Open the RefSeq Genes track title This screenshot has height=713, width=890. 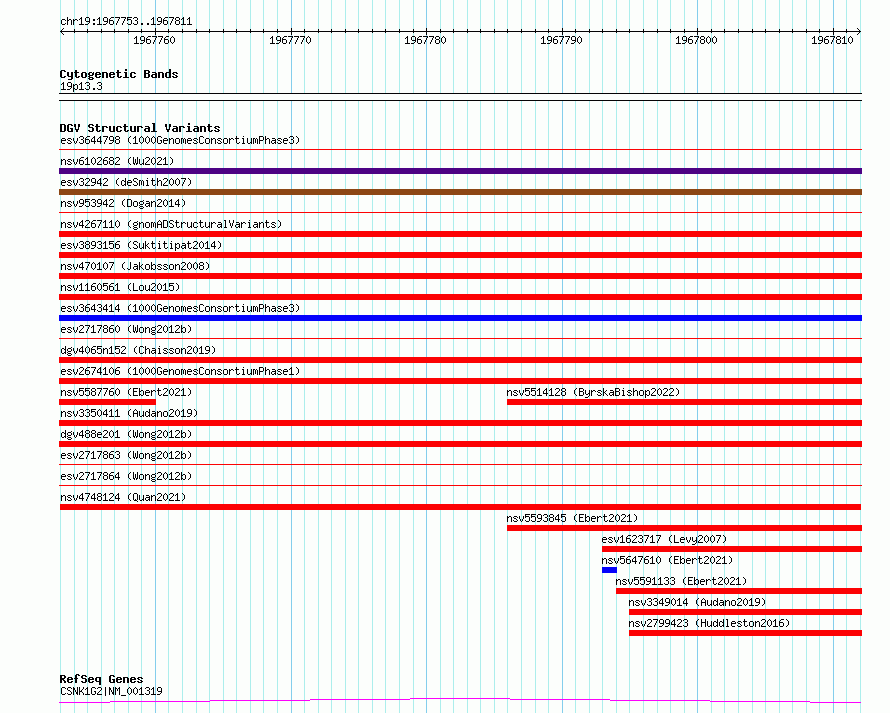click(x=101, y=679)
